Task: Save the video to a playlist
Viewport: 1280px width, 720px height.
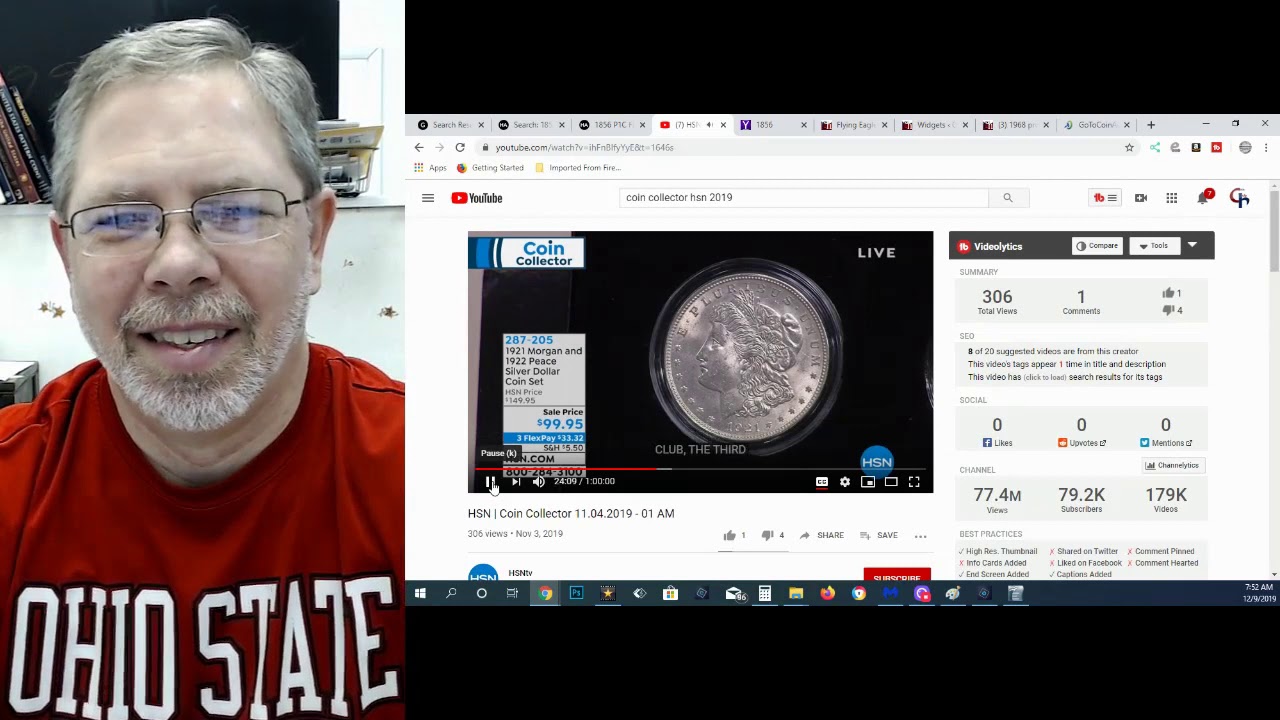Action: pyautogui.click(x=878, y=535)
